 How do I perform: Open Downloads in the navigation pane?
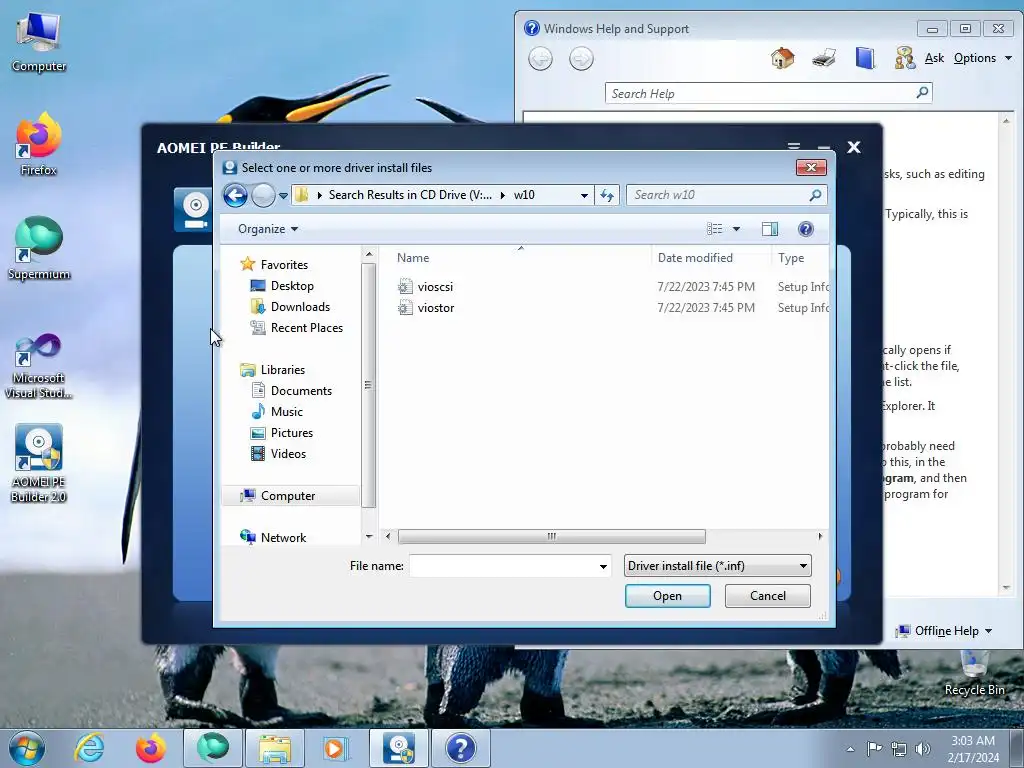pyautogui.click(x=300, y=307)
